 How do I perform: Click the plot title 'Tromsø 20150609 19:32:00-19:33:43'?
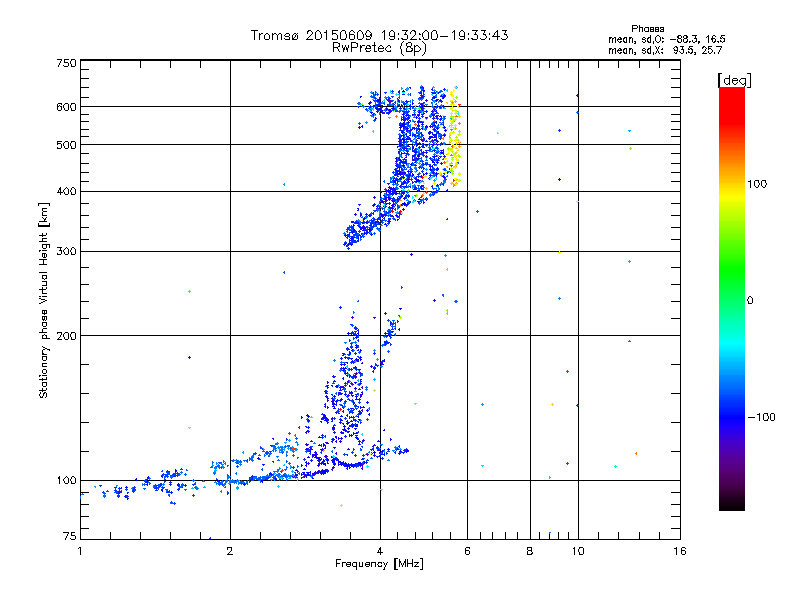(379, 35)
